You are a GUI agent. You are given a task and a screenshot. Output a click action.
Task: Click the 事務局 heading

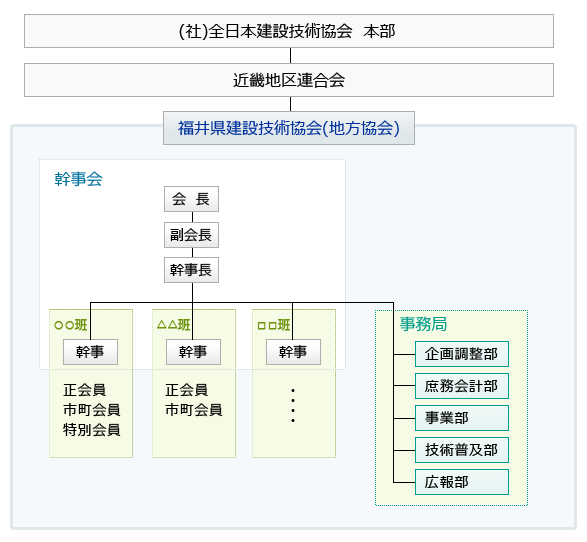[423, 324]
